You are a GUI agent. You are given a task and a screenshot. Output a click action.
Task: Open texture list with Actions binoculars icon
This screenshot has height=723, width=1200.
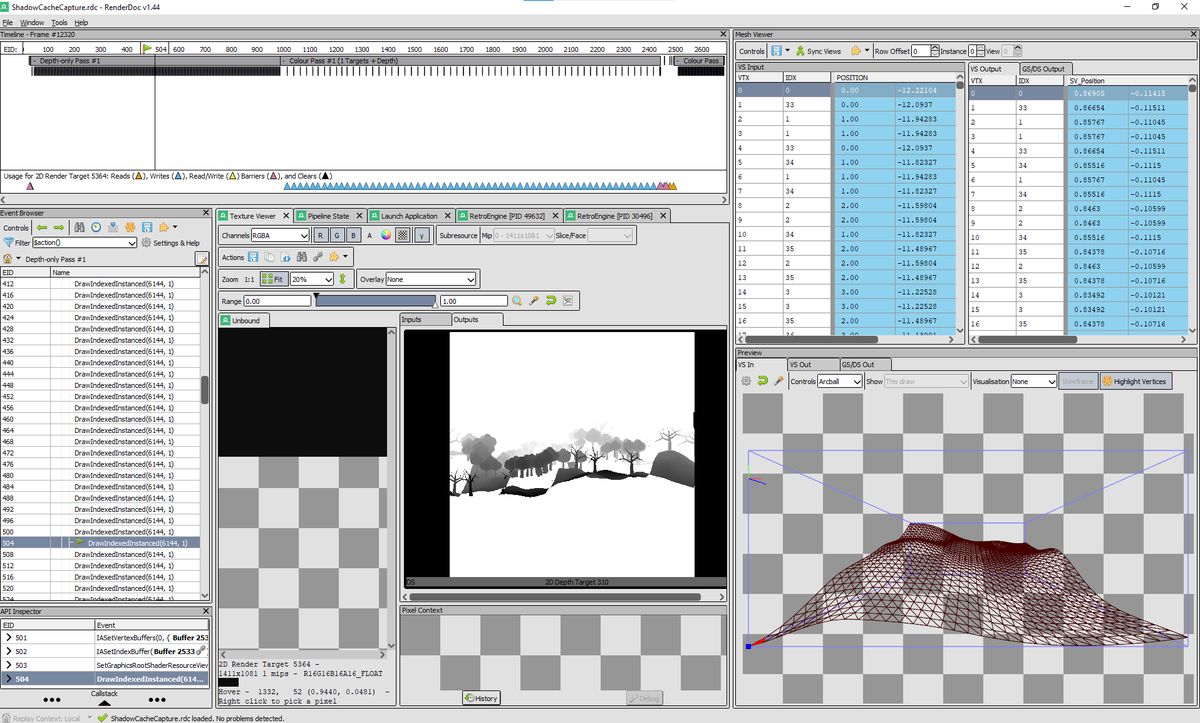coord(302,257)
